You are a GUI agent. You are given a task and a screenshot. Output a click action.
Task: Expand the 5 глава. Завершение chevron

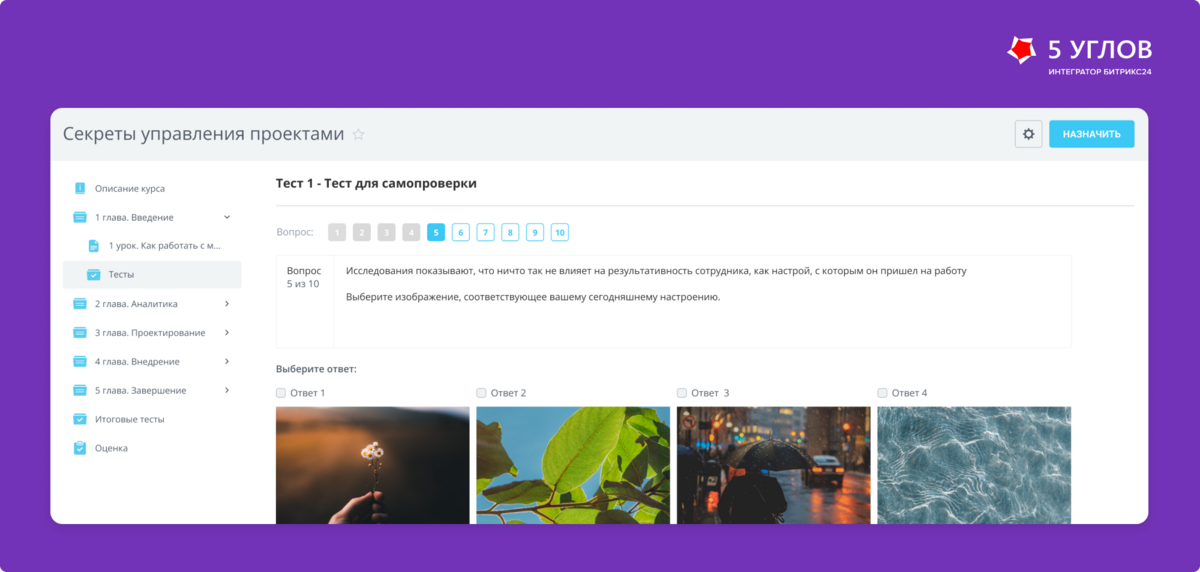pyautogui.click(x=227, y=391)
